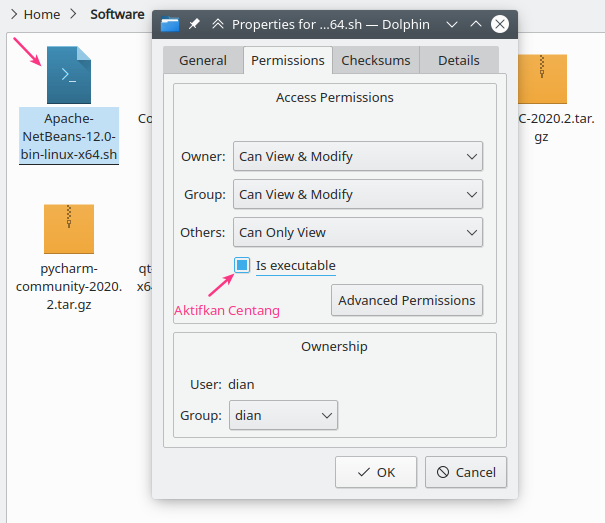Click Software in the breadcrumb path
Viewport: 605px width, 523px height.
tap(117, 15)
